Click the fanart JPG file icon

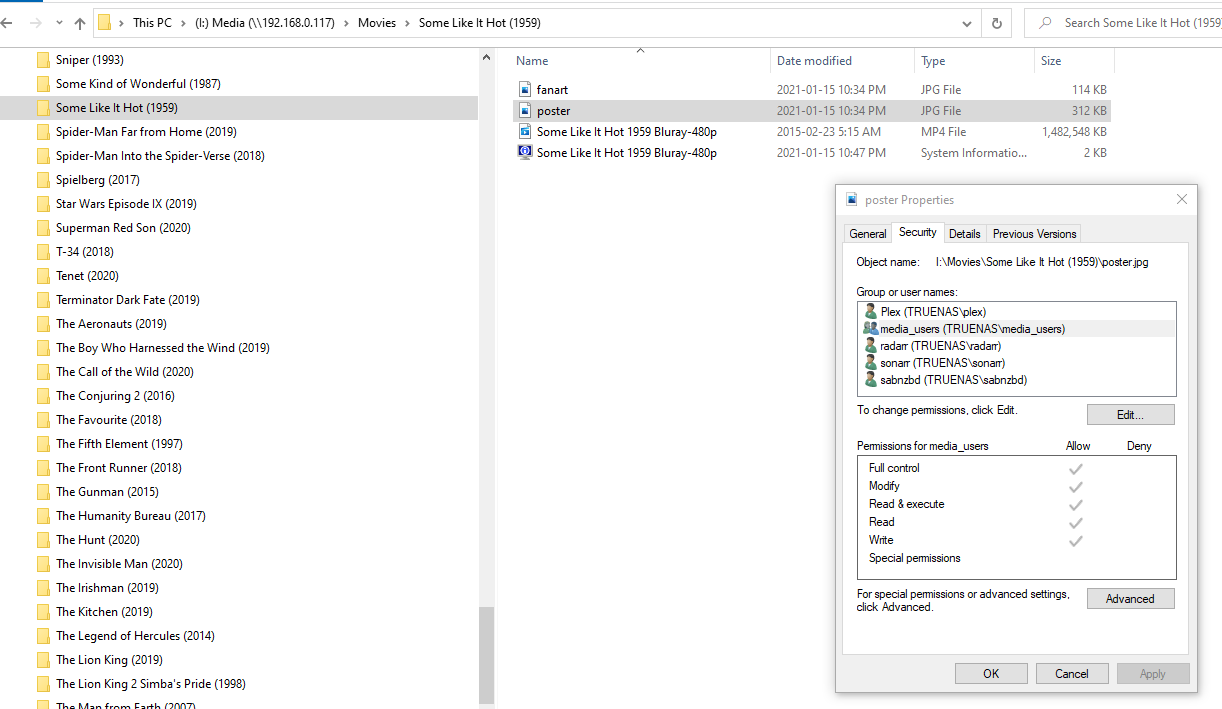pyautogui.click(x=525, y=89)
